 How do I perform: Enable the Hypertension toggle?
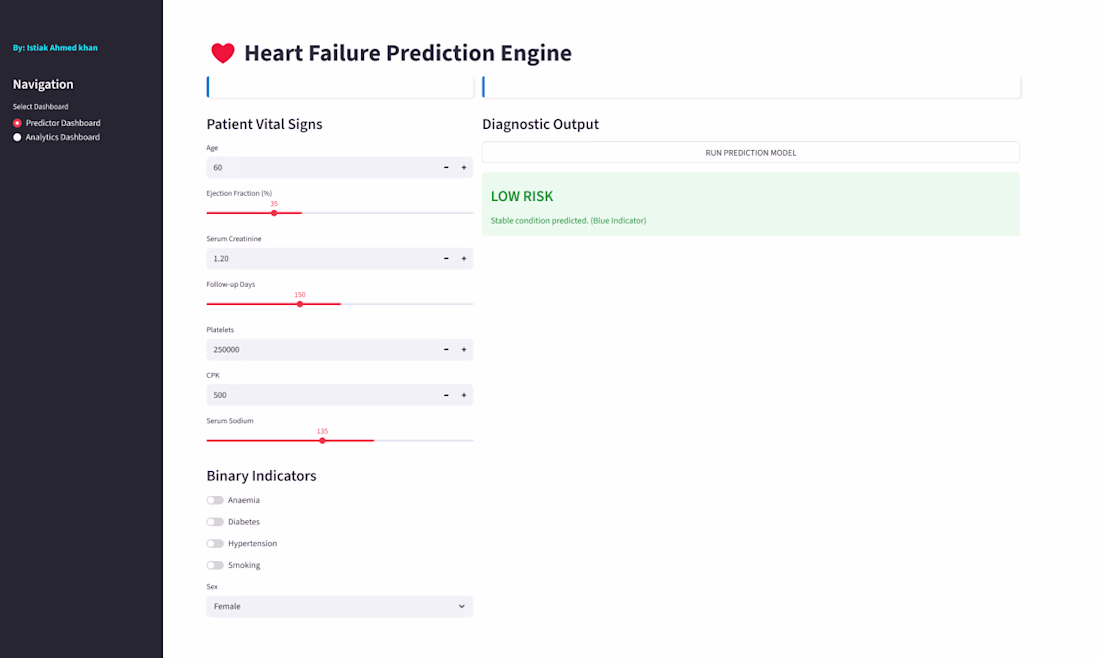pyautogui.click(x=215, y=544)
